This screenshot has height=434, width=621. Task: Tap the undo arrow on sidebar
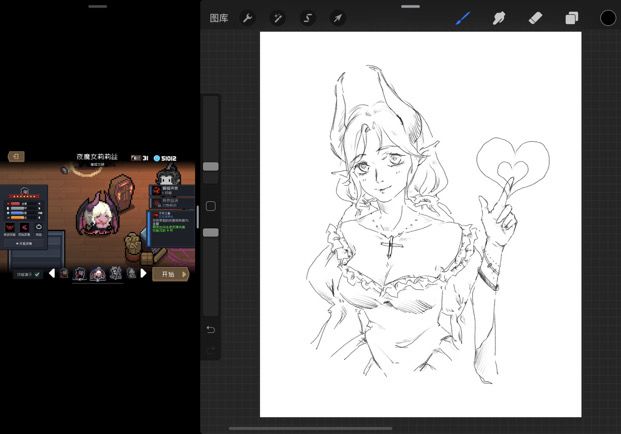[x=211, y=329]
